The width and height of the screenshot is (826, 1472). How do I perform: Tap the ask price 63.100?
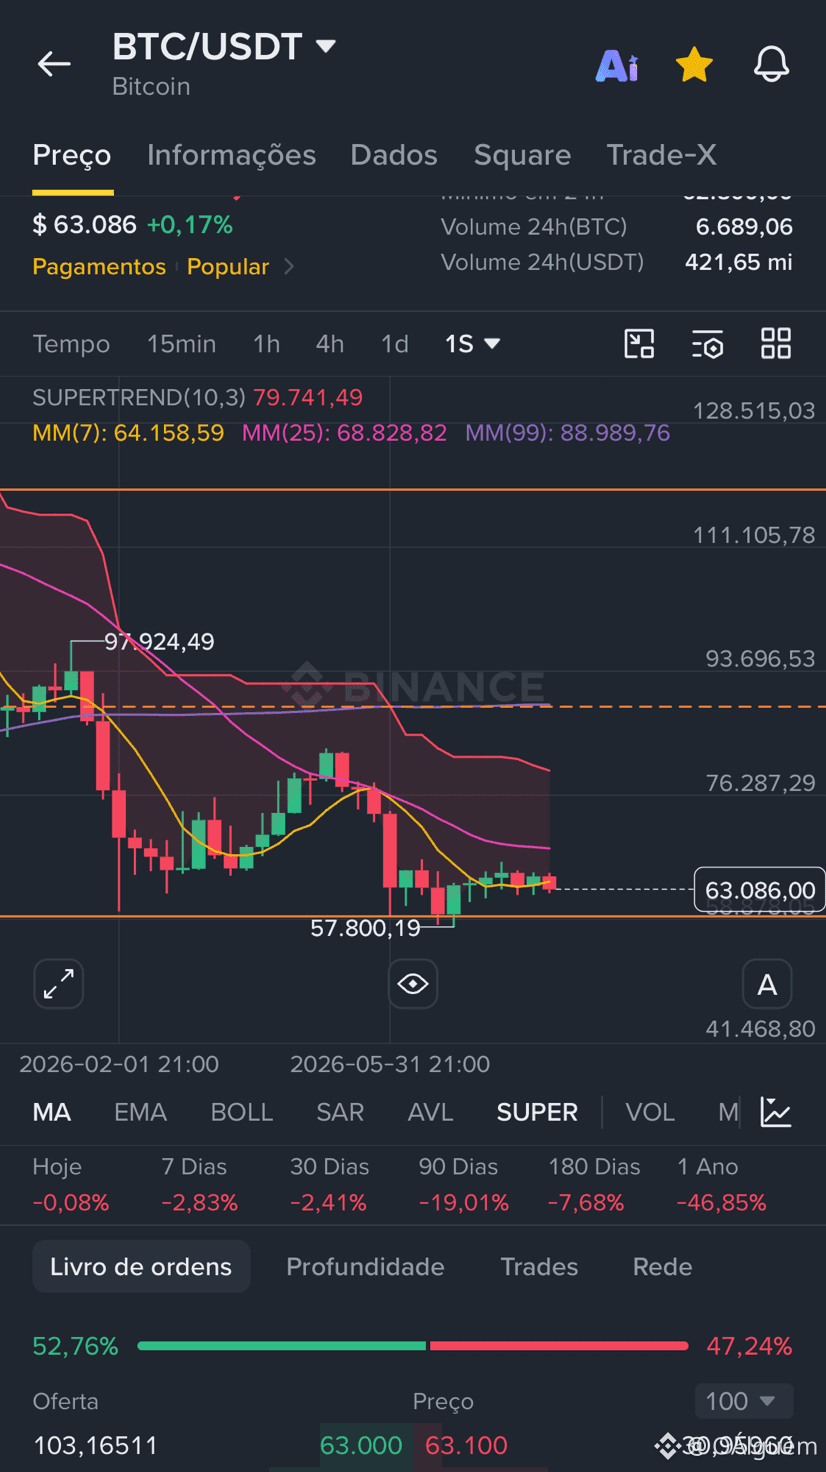click(466, 1445)
